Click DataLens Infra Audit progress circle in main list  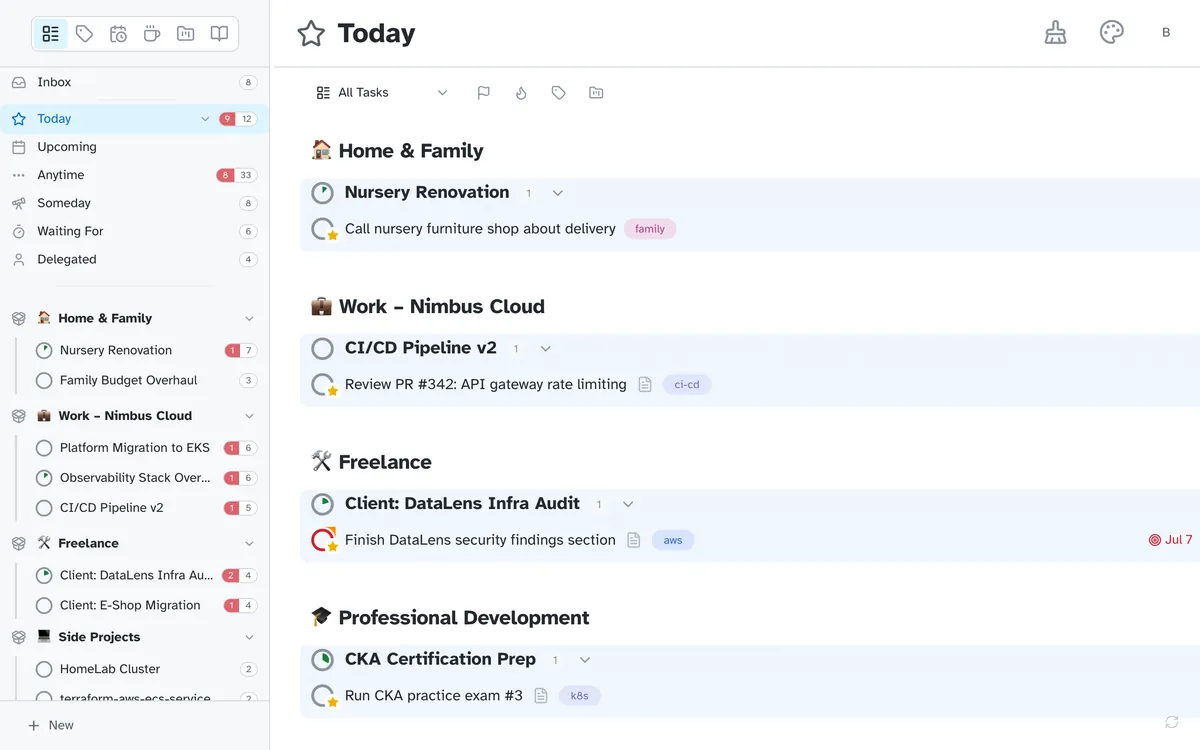click(322, 504)
